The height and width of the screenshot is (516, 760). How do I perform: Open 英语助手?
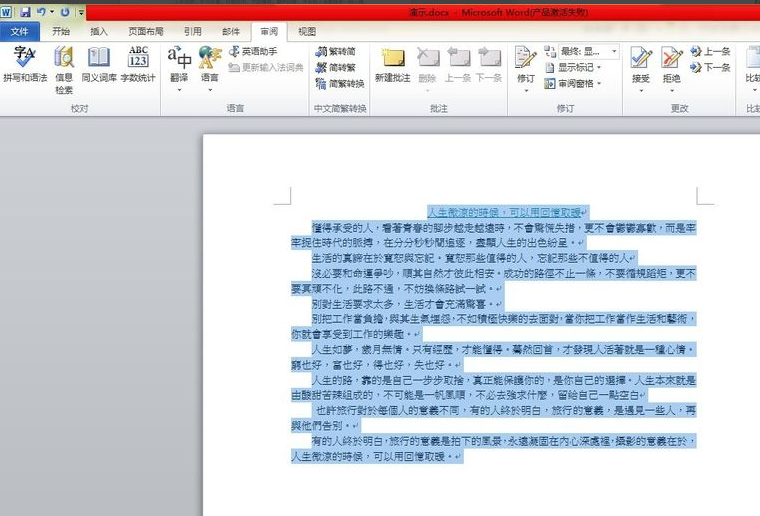coord(253,51)
